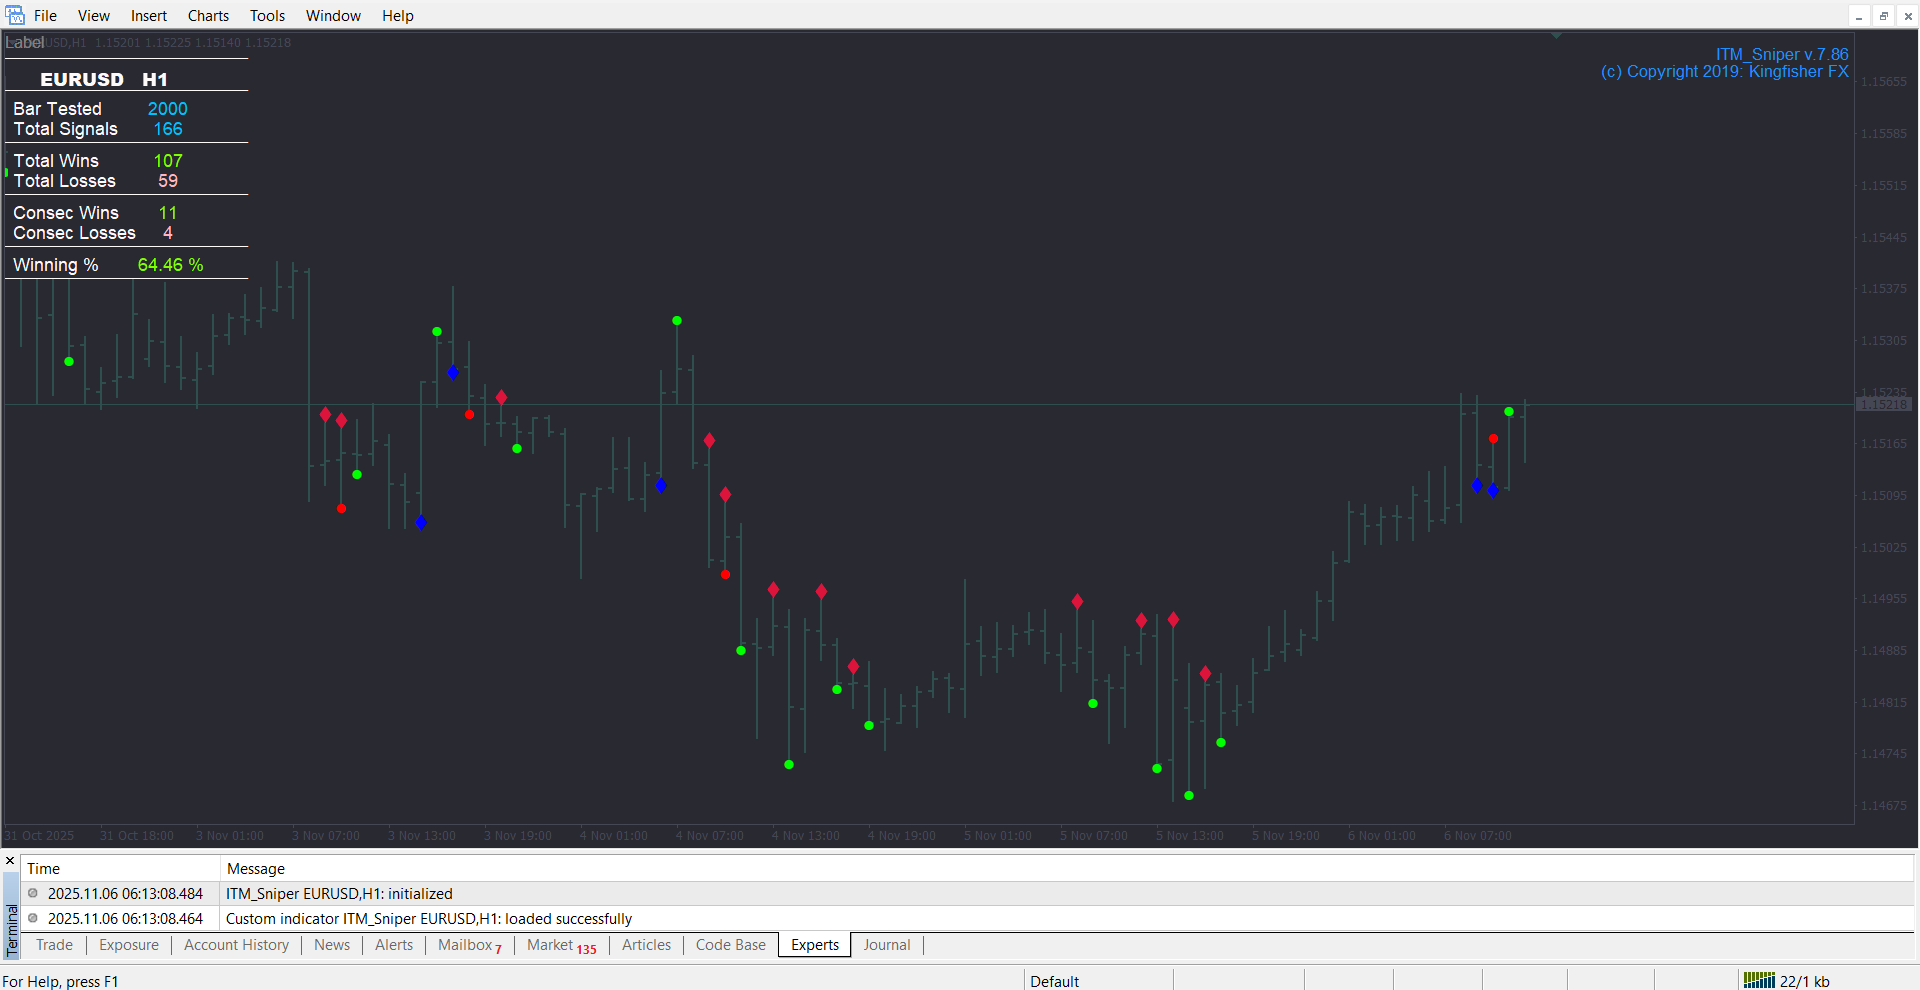
Task: Open the File menu
Action: [45, 16]
